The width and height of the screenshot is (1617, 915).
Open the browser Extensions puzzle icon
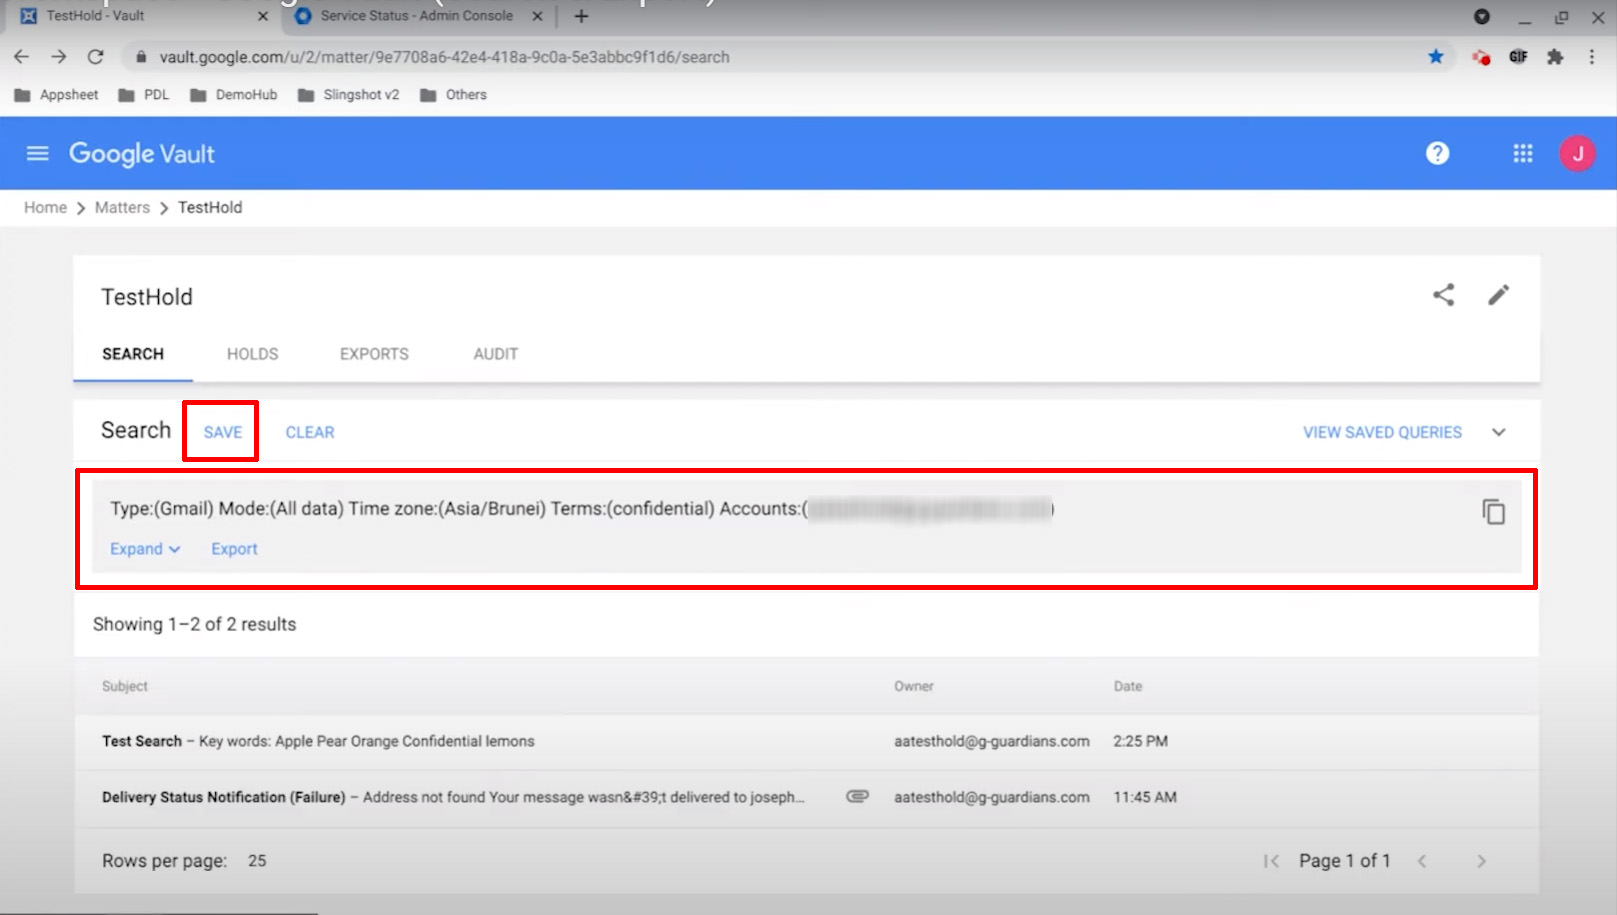1554,57
